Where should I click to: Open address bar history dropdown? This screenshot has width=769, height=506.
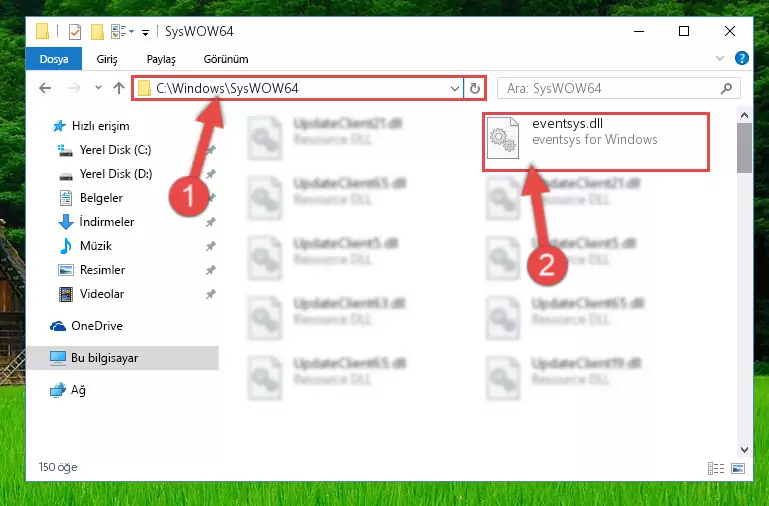[x=455, y=89]
